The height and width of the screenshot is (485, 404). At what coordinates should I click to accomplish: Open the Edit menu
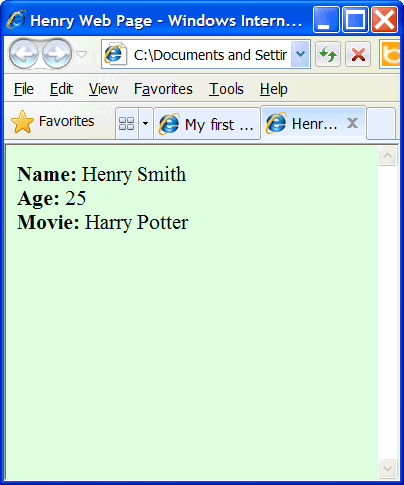coord(61,89)
